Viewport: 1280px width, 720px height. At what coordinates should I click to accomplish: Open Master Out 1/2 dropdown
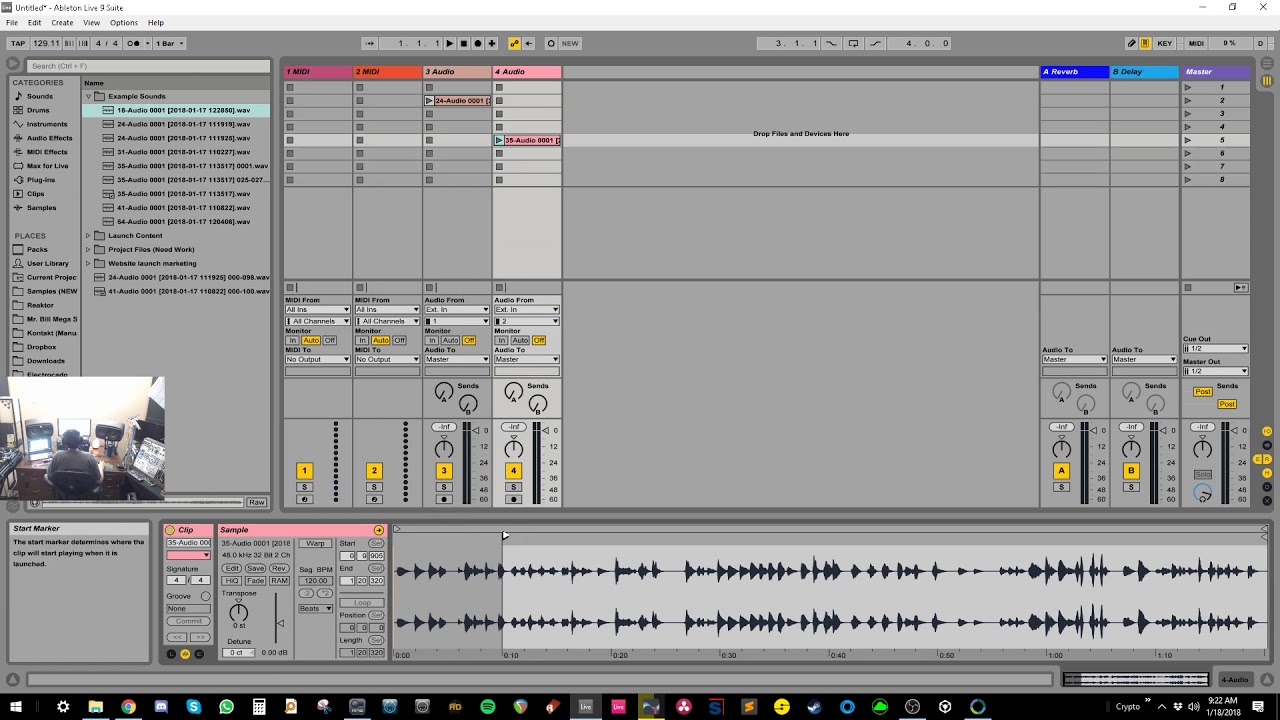(x=1215, y=371)
